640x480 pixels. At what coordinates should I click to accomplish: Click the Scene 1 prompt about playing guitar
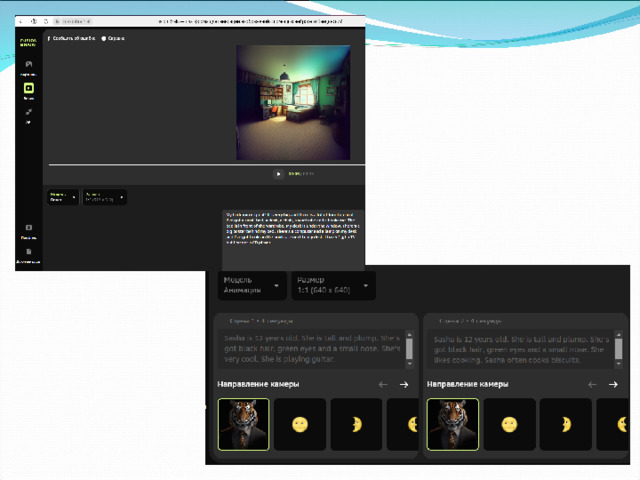pos(313,349)
